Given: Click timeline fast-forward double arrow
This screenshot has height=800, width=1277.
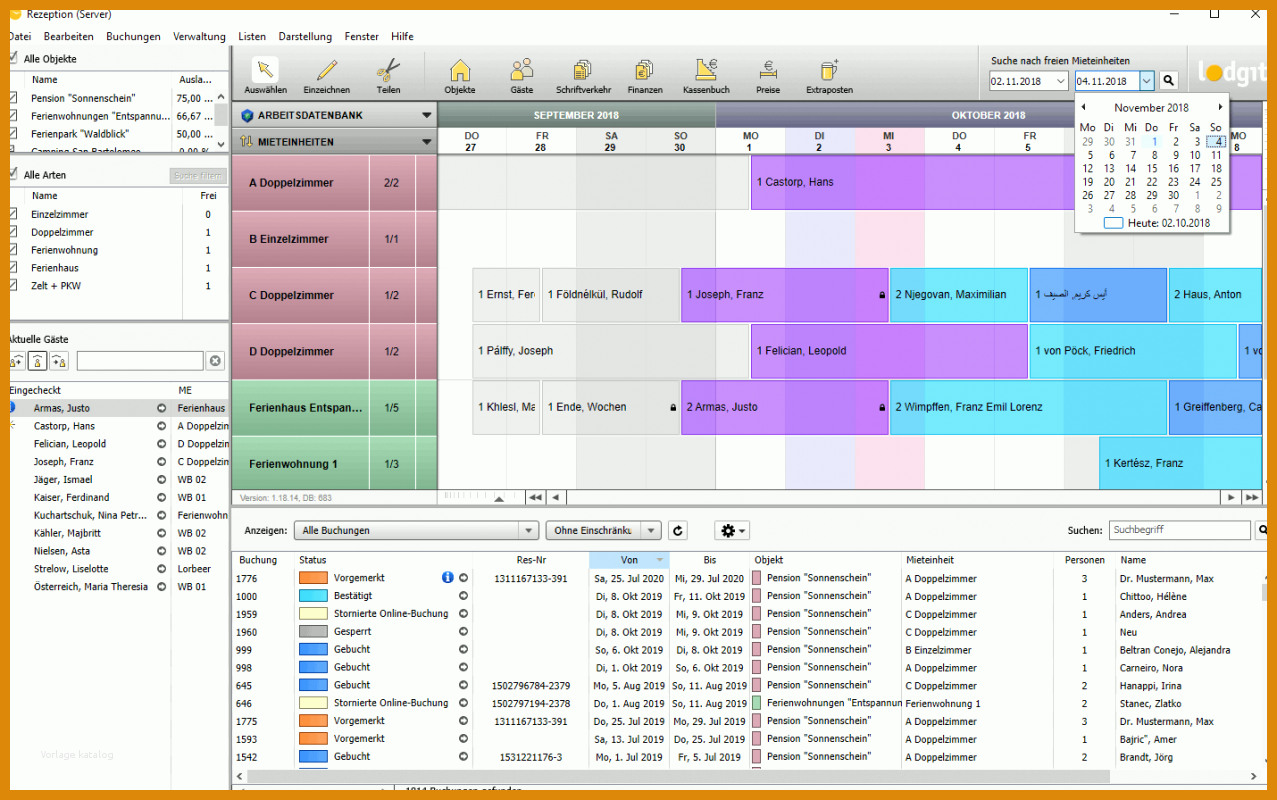Looking at the screenshot, I should click(1251, 497).
